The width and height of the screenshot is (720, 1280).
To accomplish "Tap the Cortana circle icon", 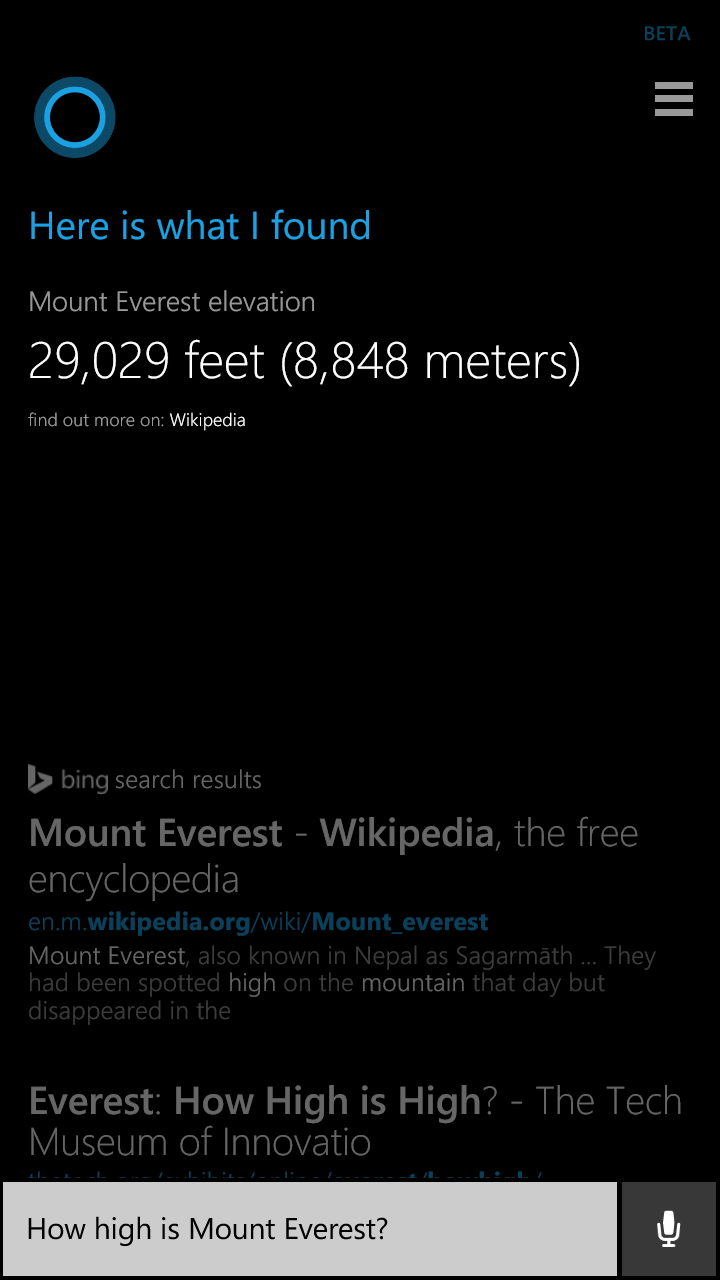I will (75, 117).
